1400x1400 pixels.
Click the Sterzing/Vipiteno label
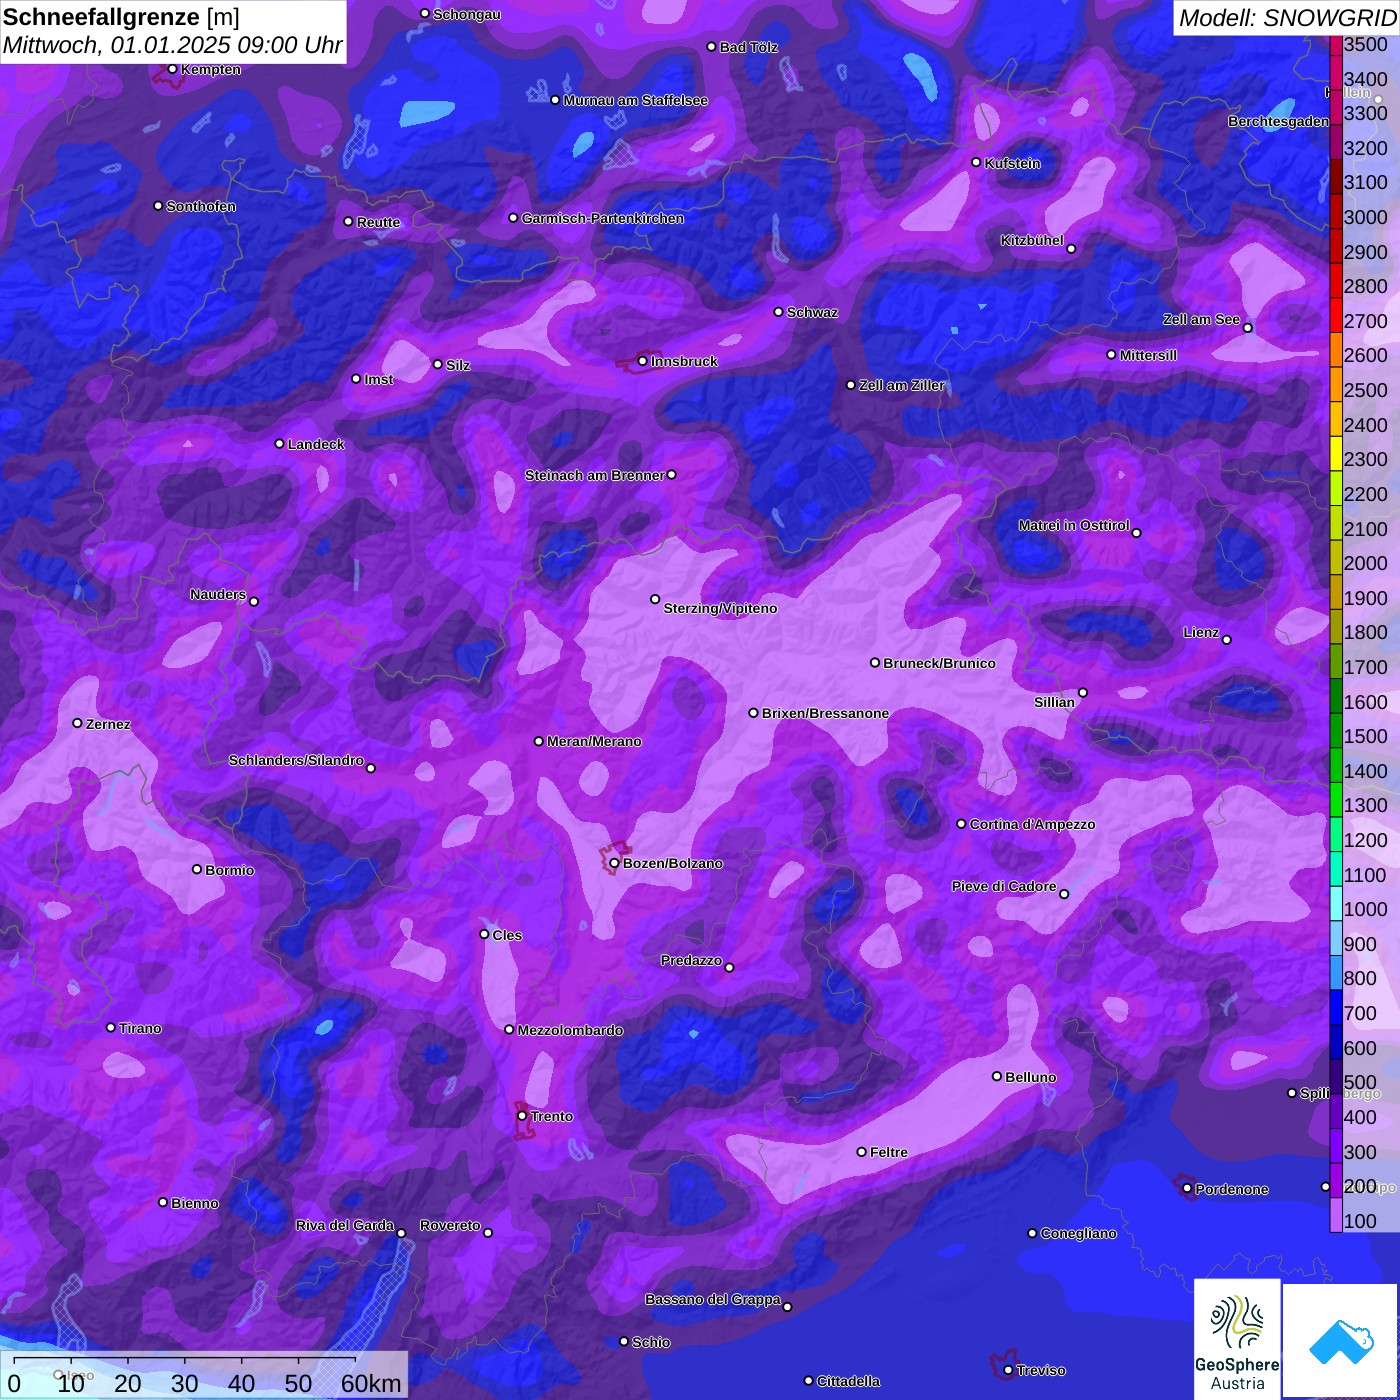720,608
